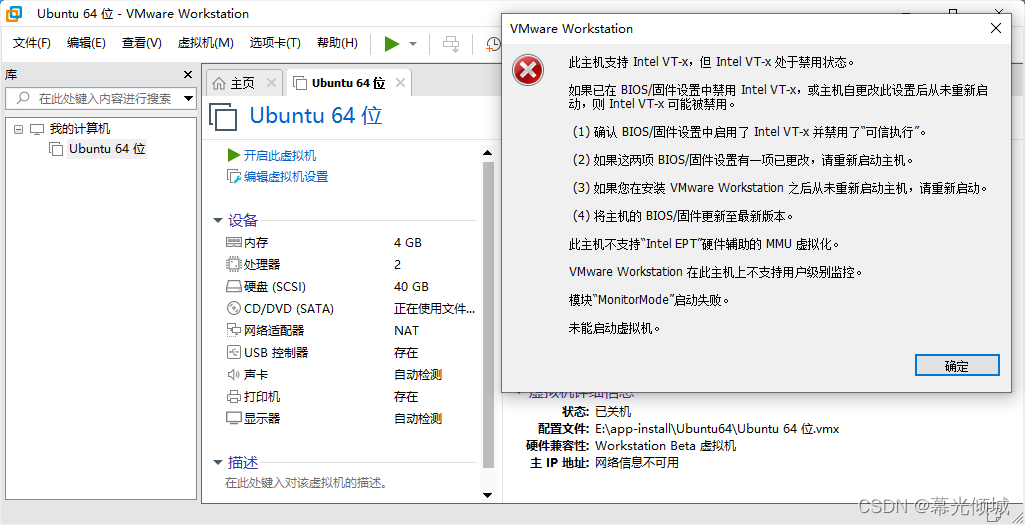Collapse the 设备 section
Viewport: 1025px width, 525px height.
coord(218,221)
